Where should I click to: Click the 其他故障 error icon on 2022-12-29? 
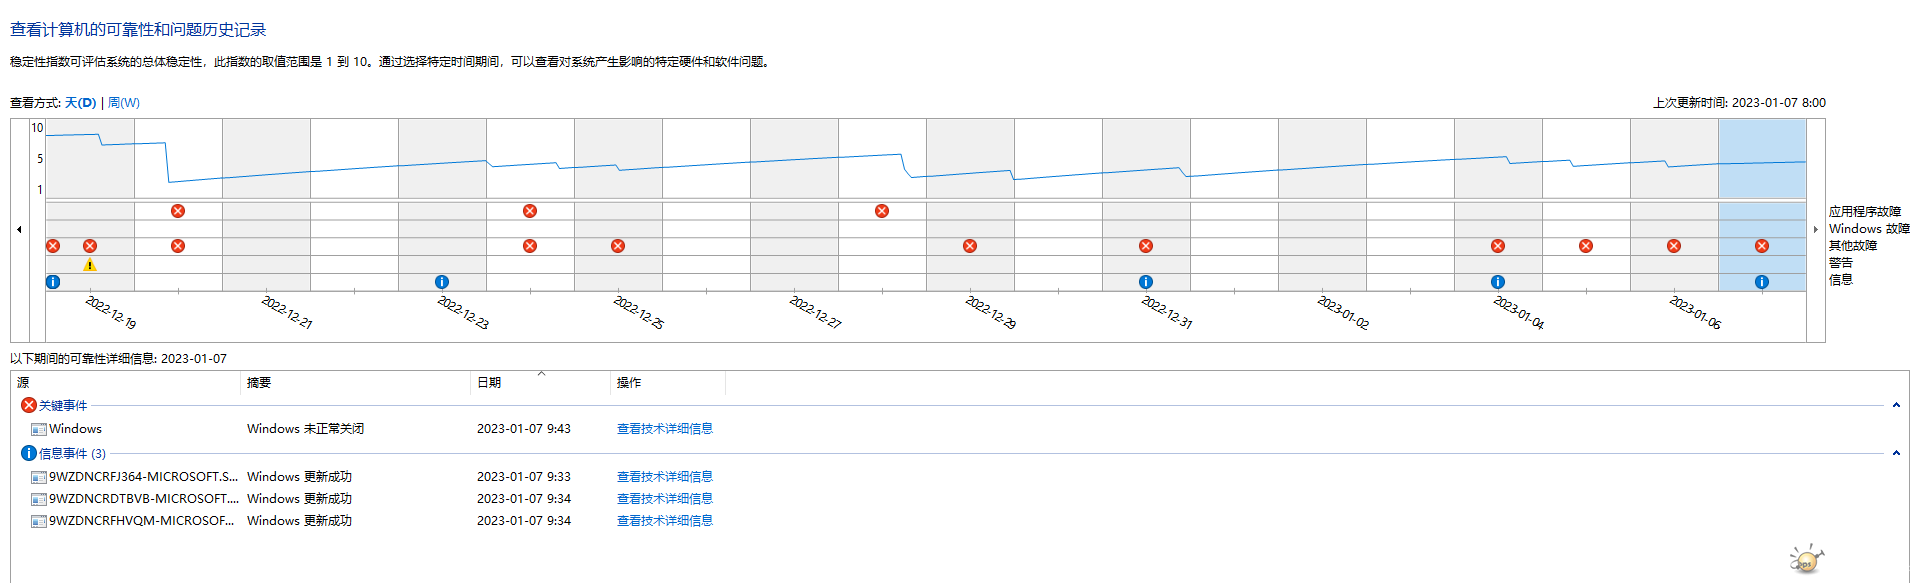pos(970,246)
